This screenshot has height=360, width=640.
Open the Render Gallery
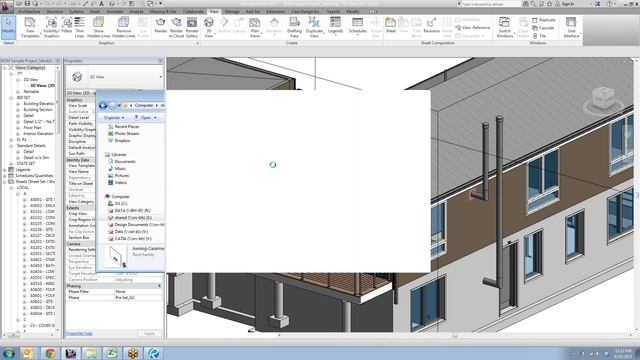pyautogui.click(x=192, y=27)
